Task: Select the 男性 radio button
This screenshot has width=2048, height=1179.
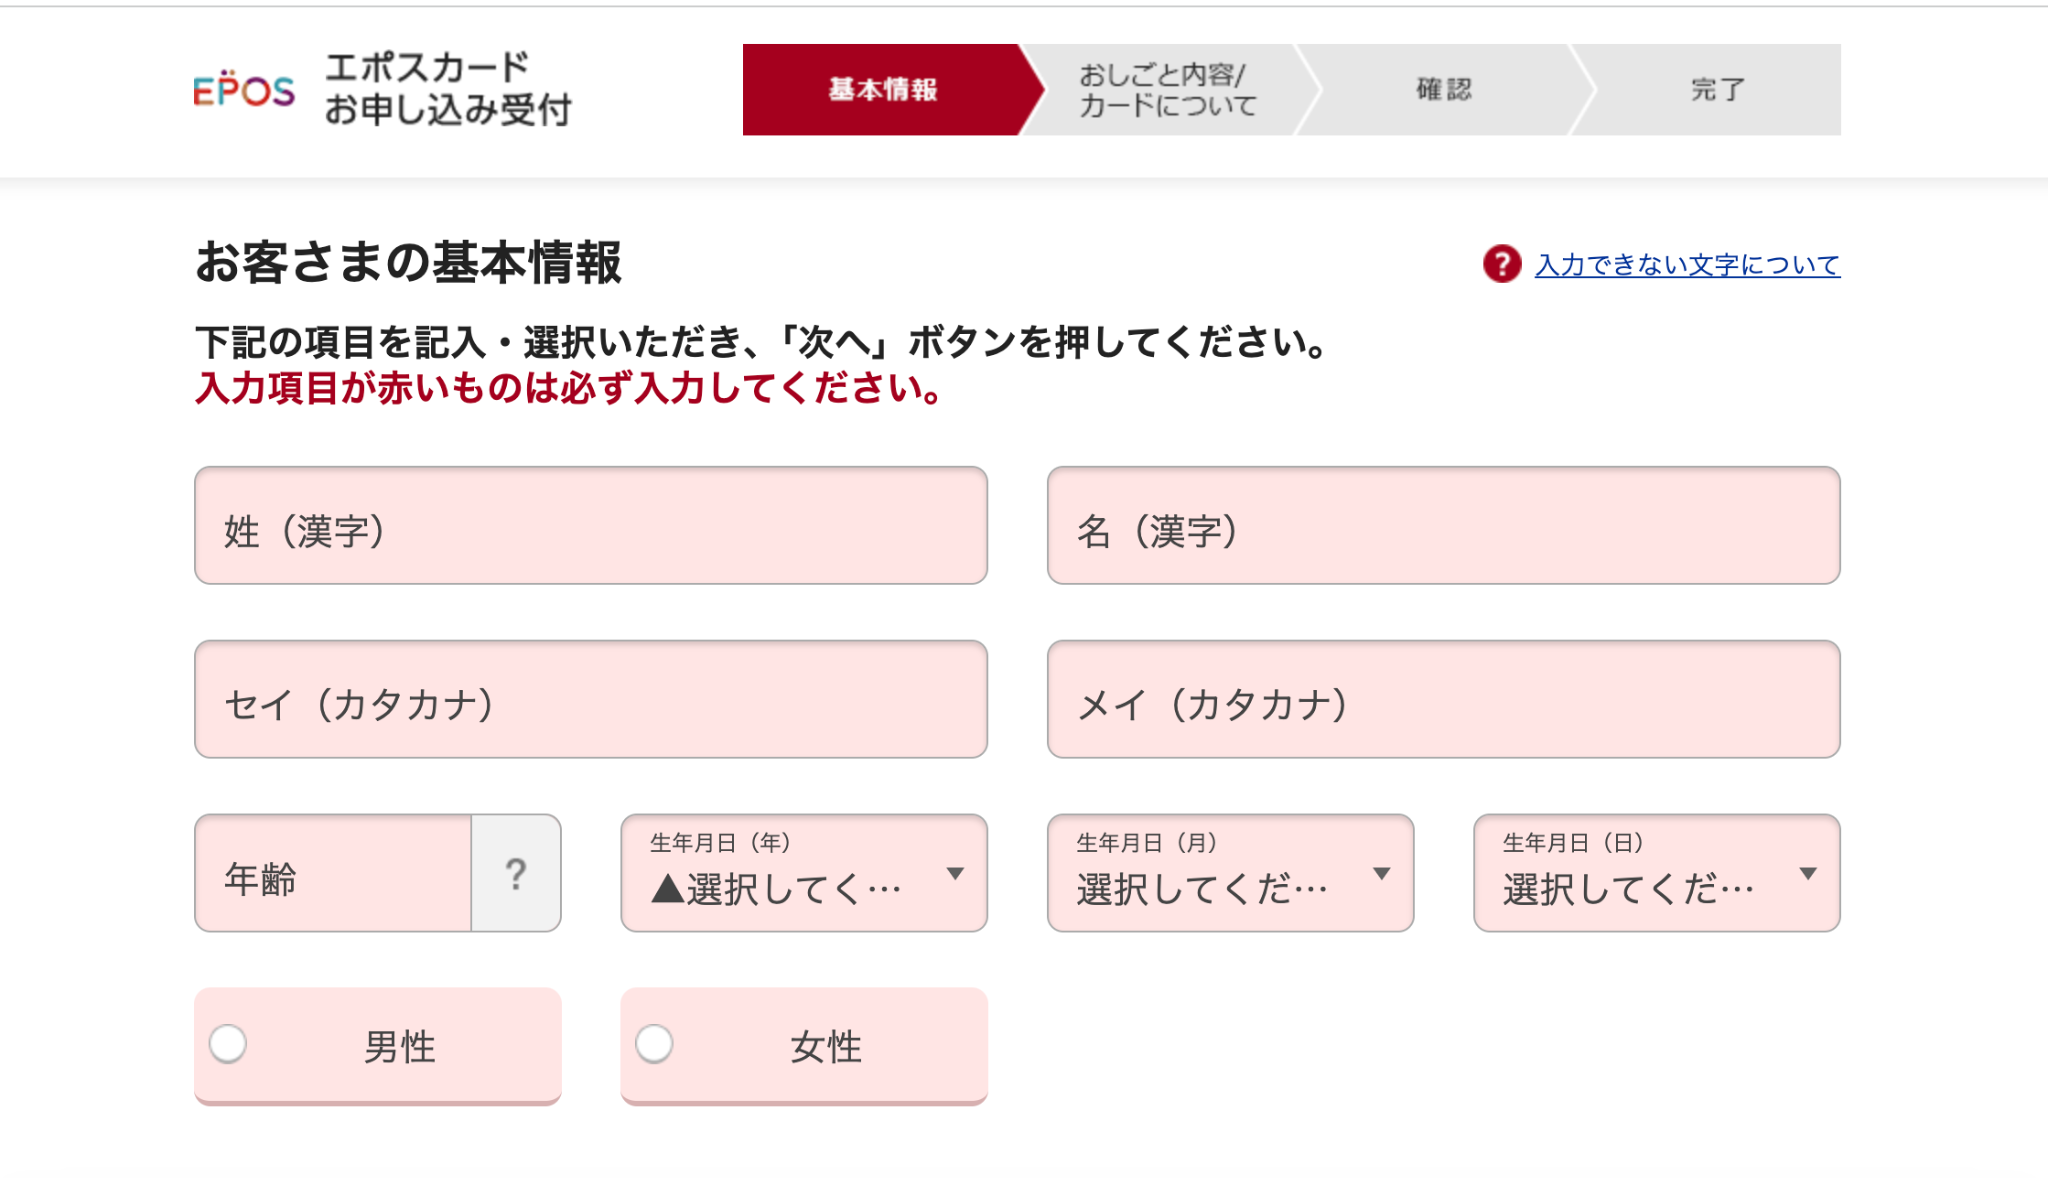Action: (229, 1044)
